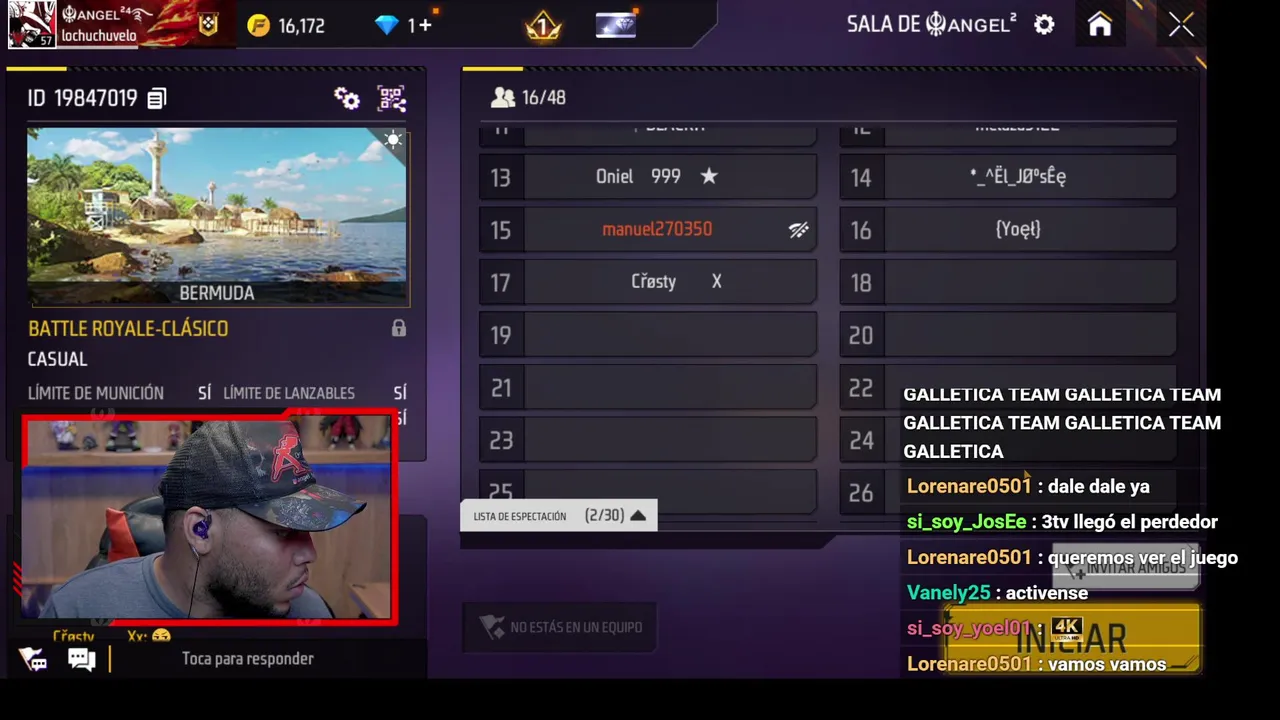1280x720 pixels.
Task: Open the rank badge icon in top bar
Action: (543, 25)
